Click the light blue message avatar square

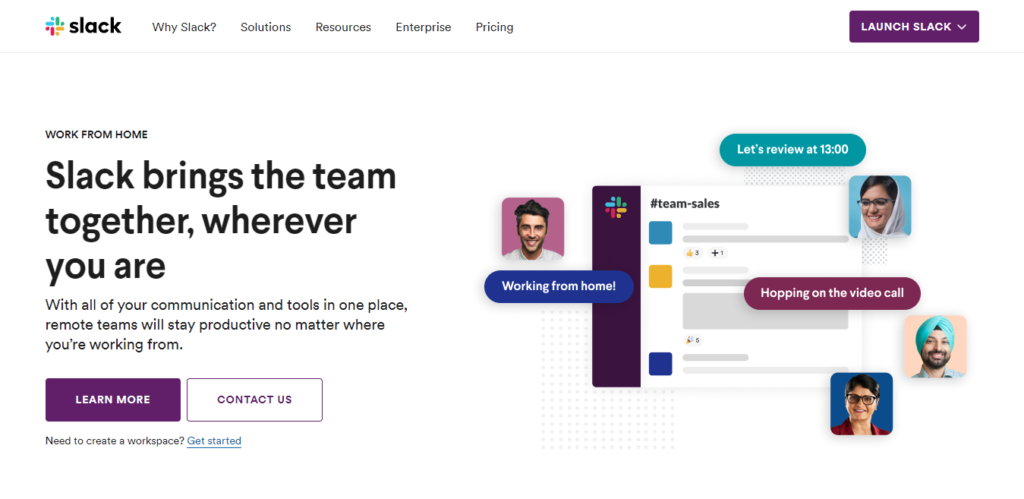pos(660,233)
